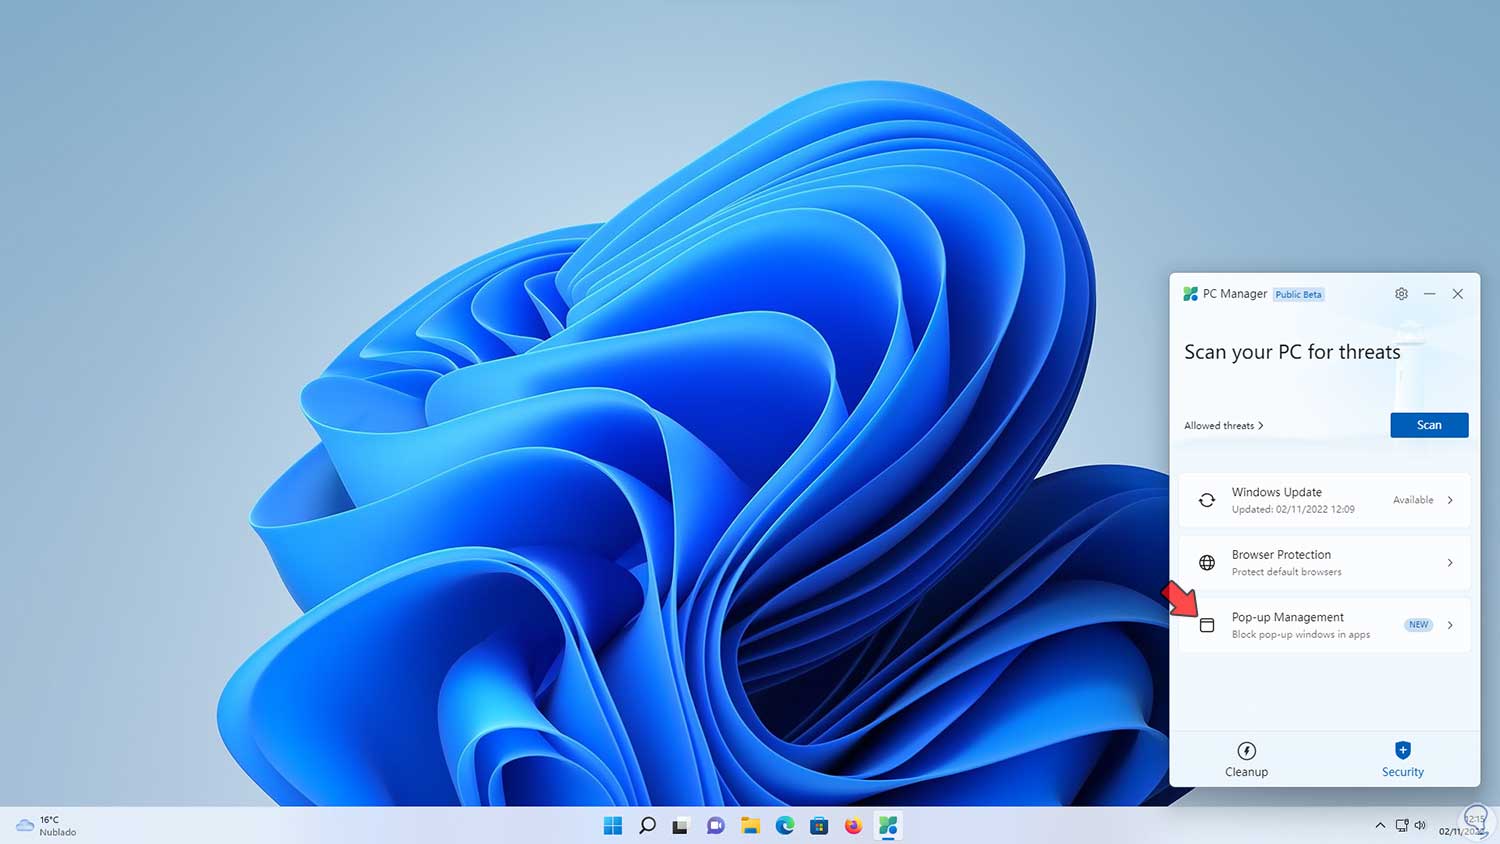Open the Allowed threats list
The width and height of the screenshot is (1500, 844).
click(x=1221, y=425)
